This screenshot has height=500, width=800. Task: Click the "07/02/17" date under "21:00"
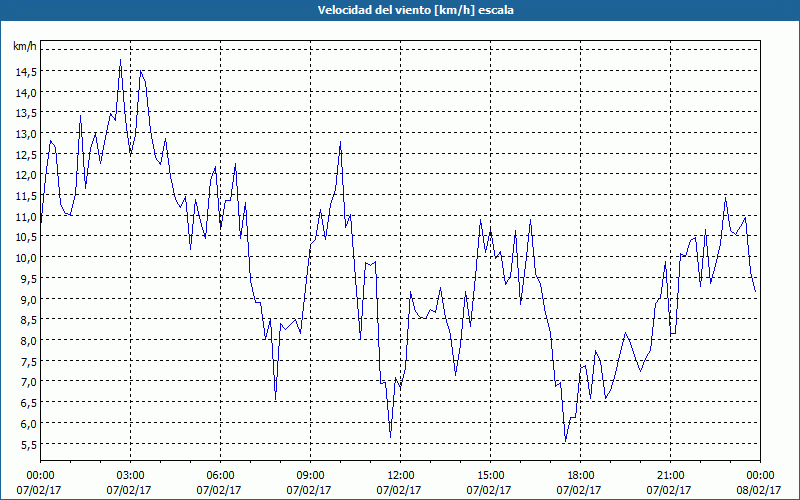click(x=669, y=490)
